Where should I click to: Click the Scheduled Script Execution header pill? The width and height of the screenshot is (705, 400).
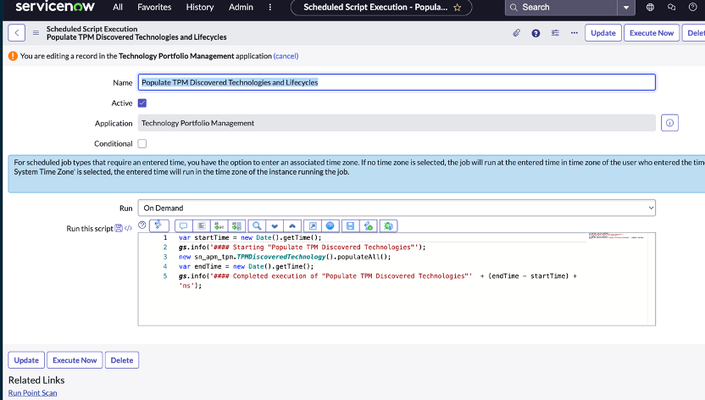coord(381,7)
